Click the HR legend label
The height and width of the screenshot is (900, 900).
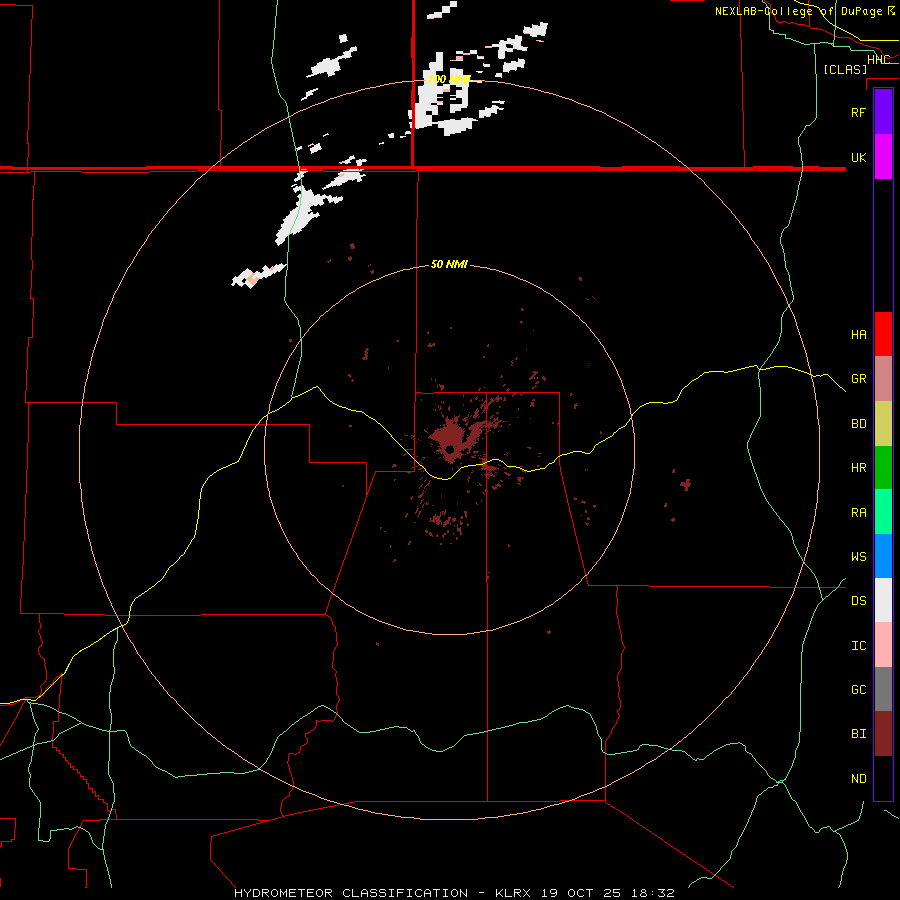click(858, 468)
